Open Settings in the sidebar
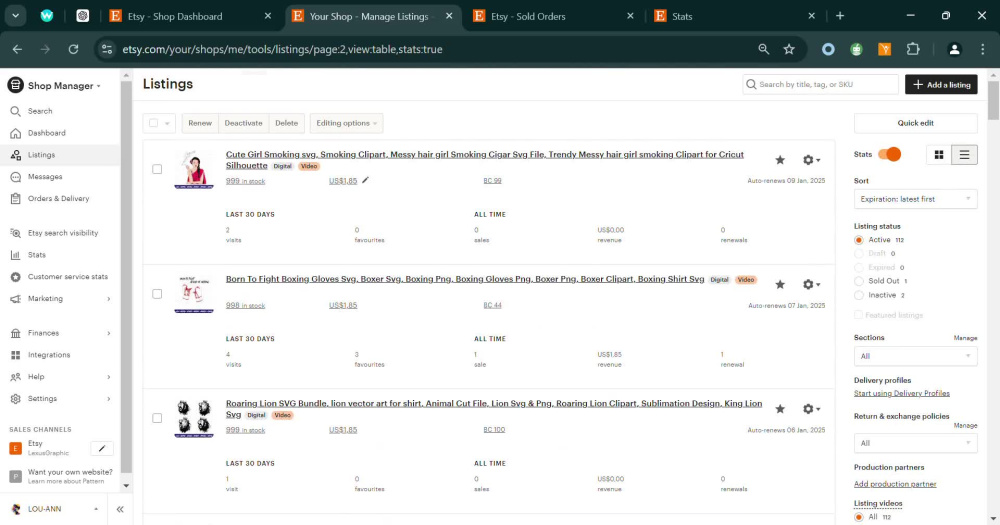Viewport: 1000px width, 525px height. 42,399
